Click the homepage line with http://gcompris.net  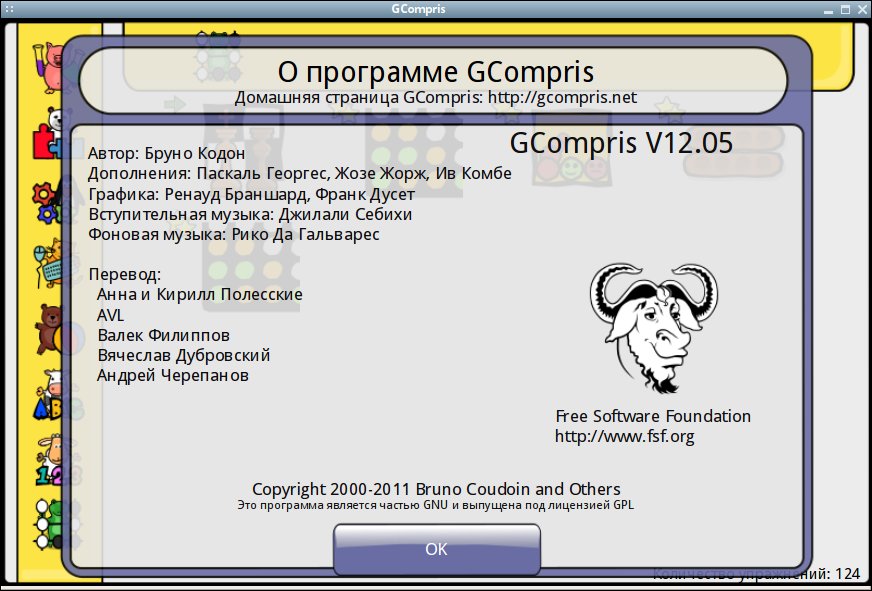tap(435, 97)
